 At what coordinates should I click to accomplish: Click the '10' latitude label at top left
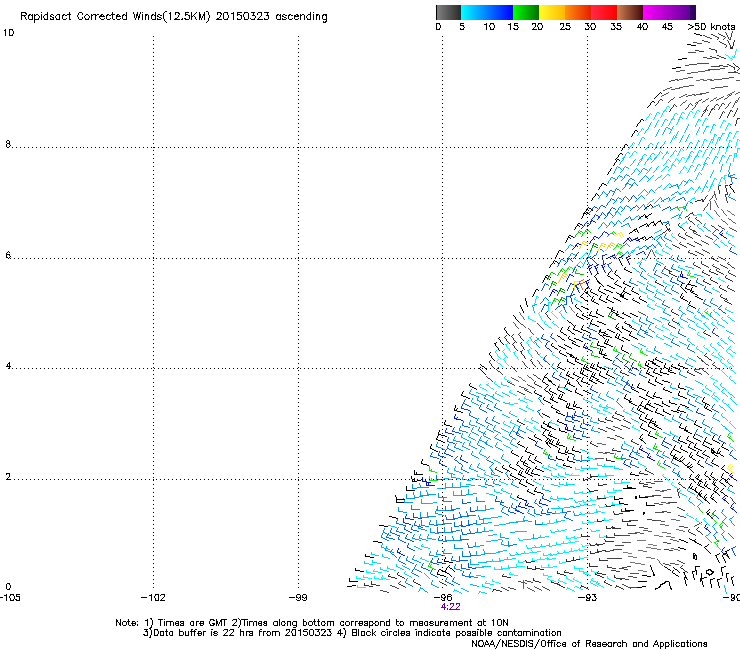8,33
